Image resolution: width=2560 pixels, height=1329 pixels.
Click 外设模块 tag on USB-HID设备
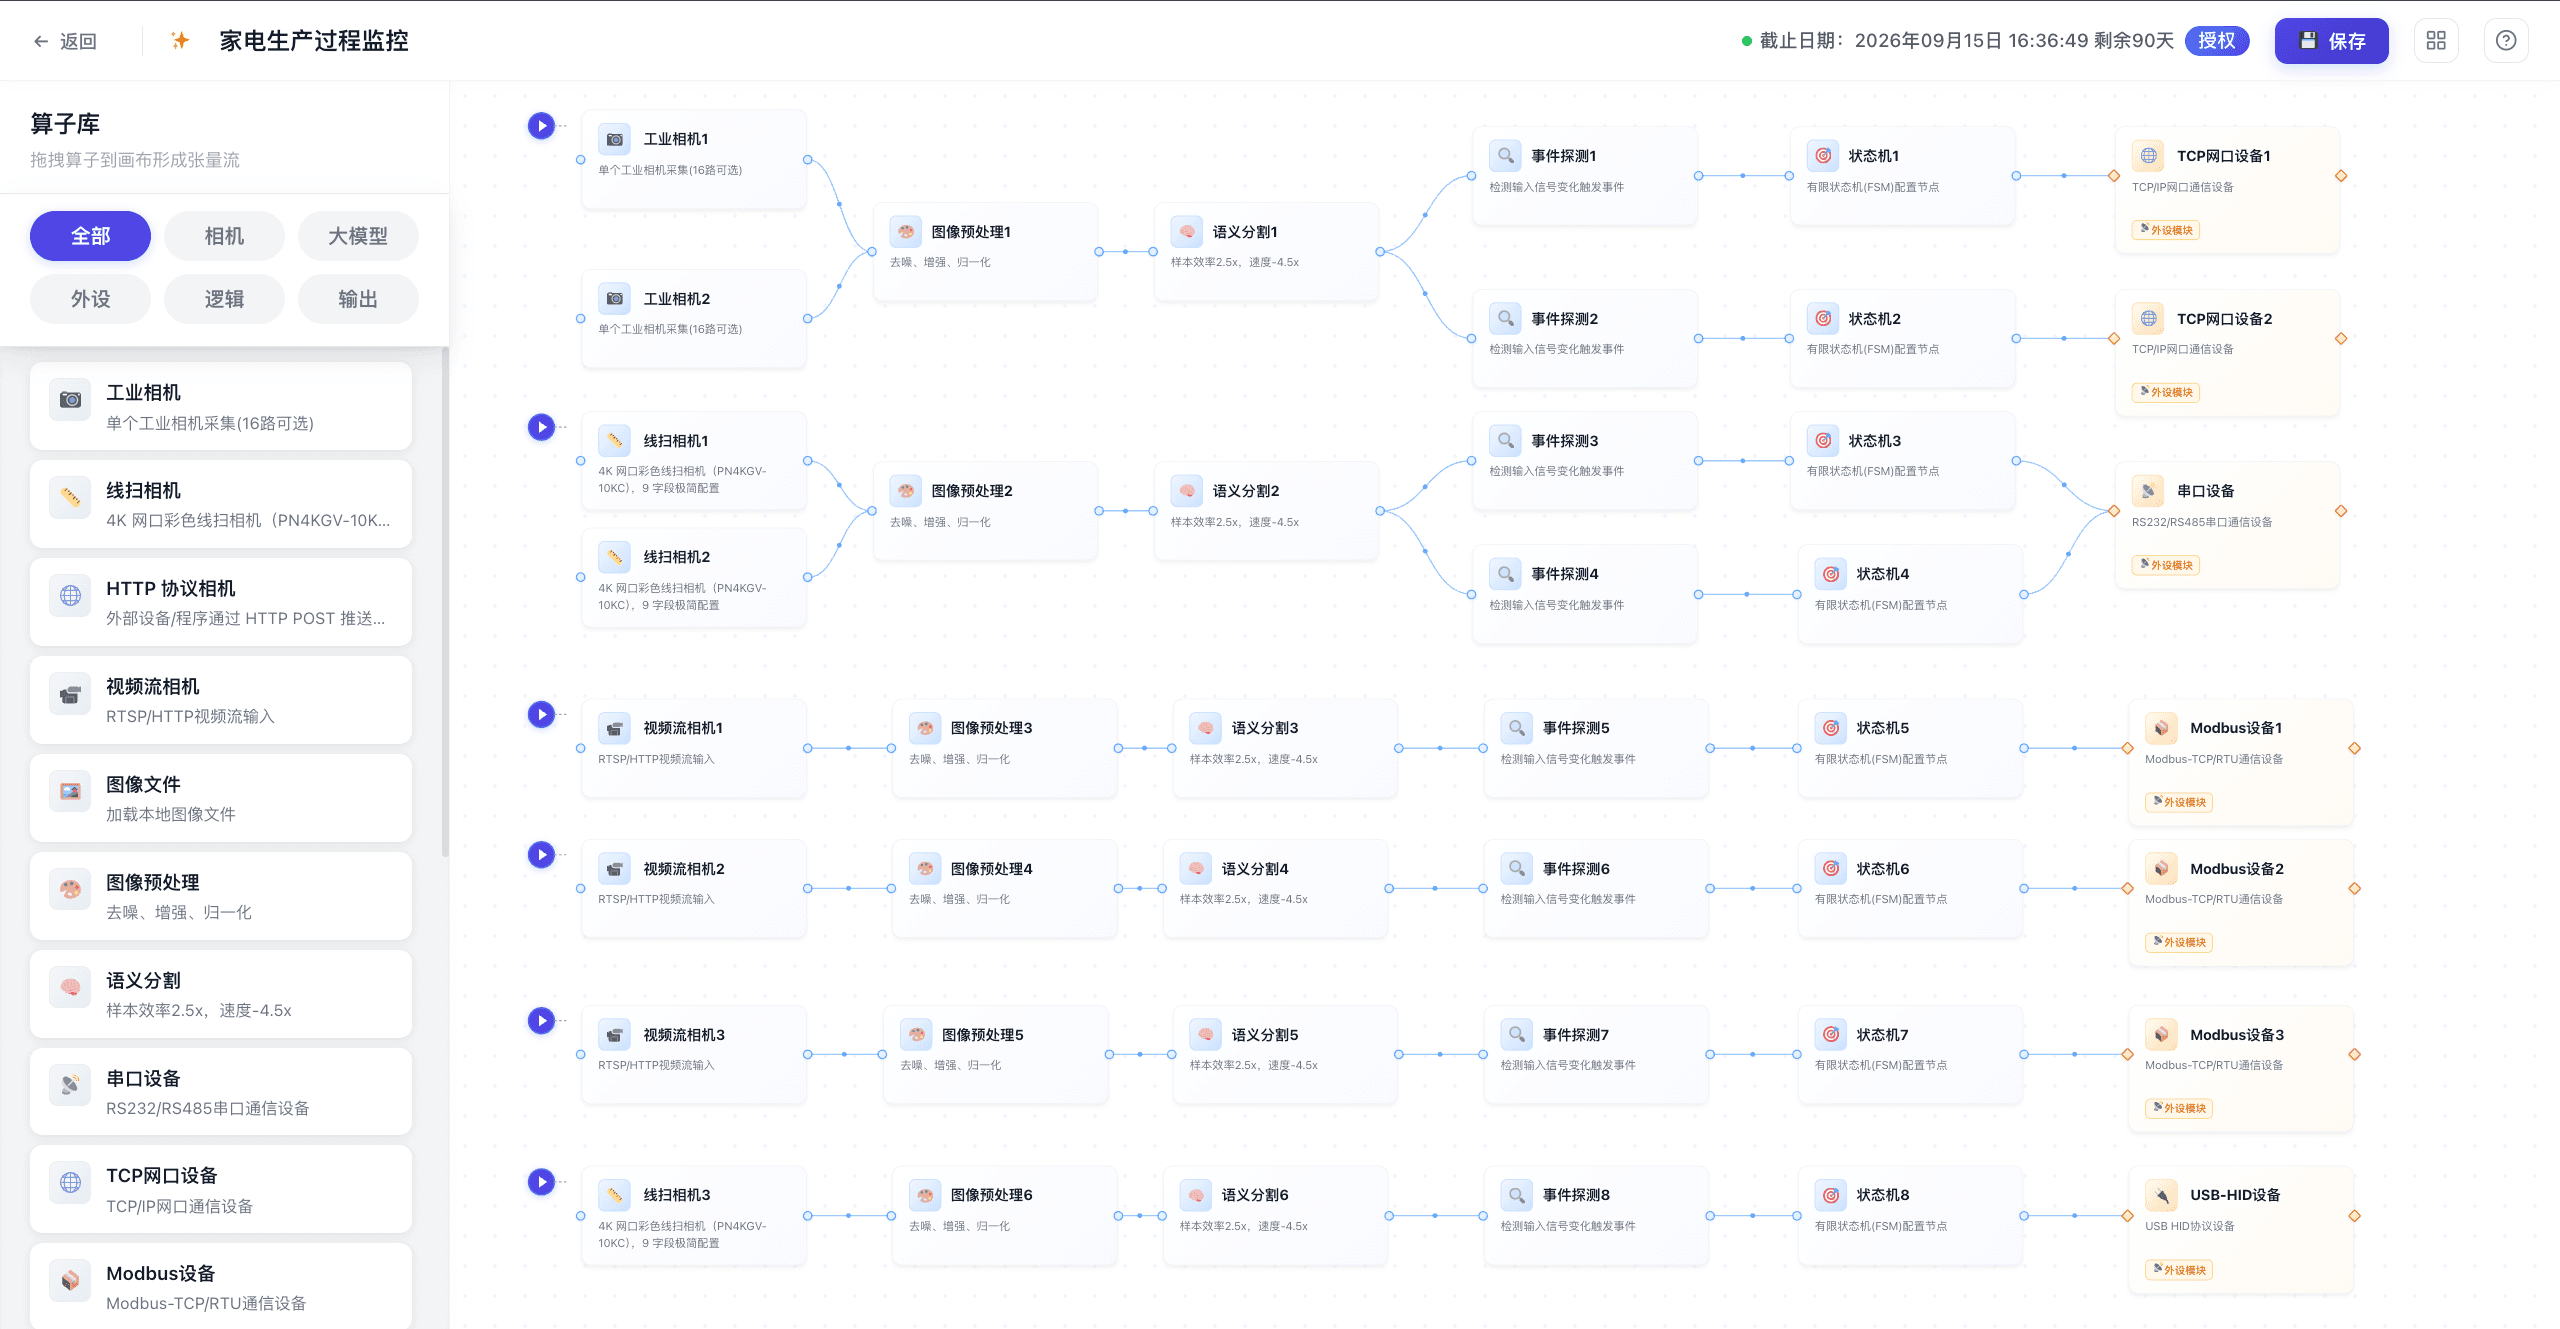coord(2179,1270)
